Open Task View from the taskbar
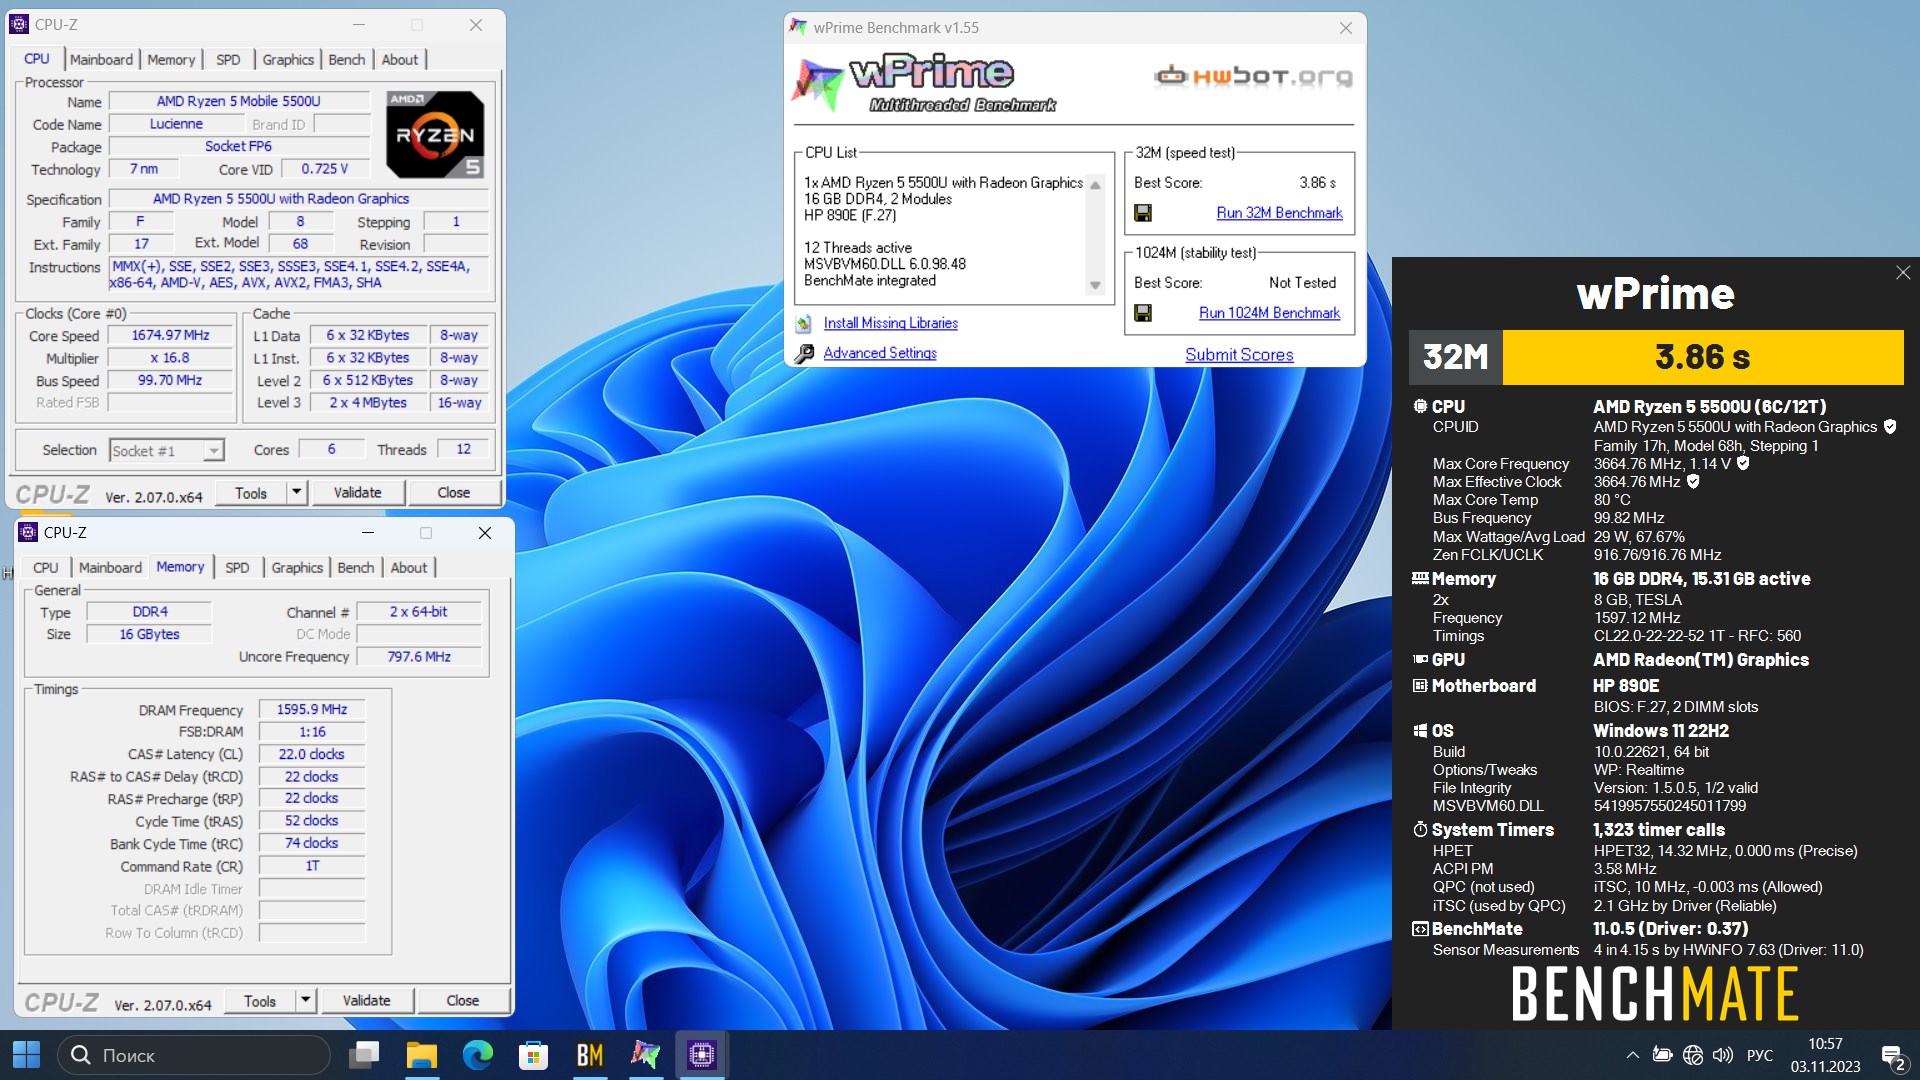This screenshot has height=1080, width=1920. tap(364, 1055)
